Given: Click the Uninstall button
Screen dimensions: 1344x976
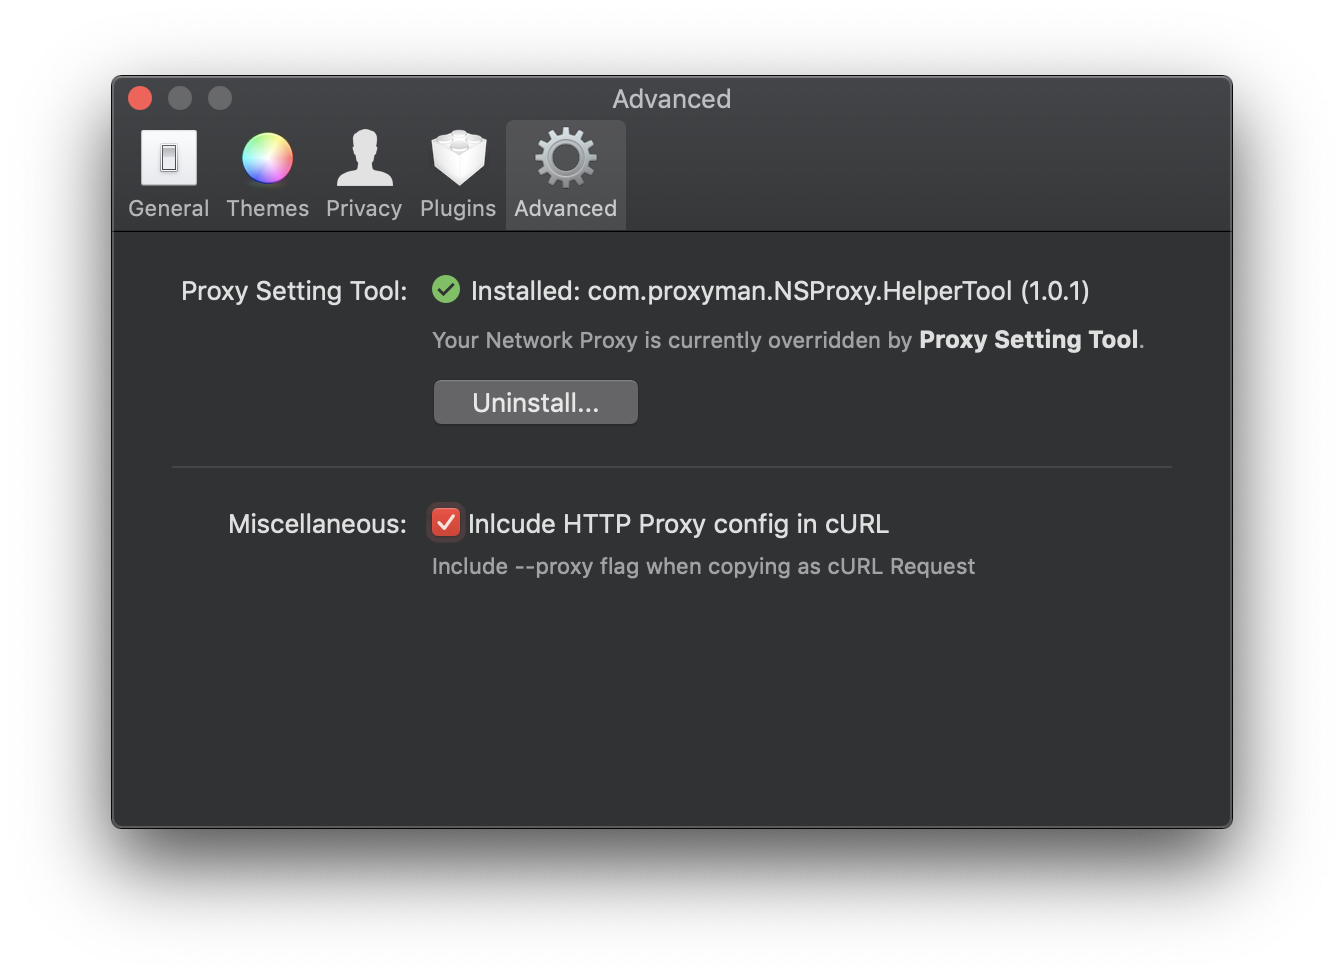Looking at the screenshot, I should [x=535, y=402].
